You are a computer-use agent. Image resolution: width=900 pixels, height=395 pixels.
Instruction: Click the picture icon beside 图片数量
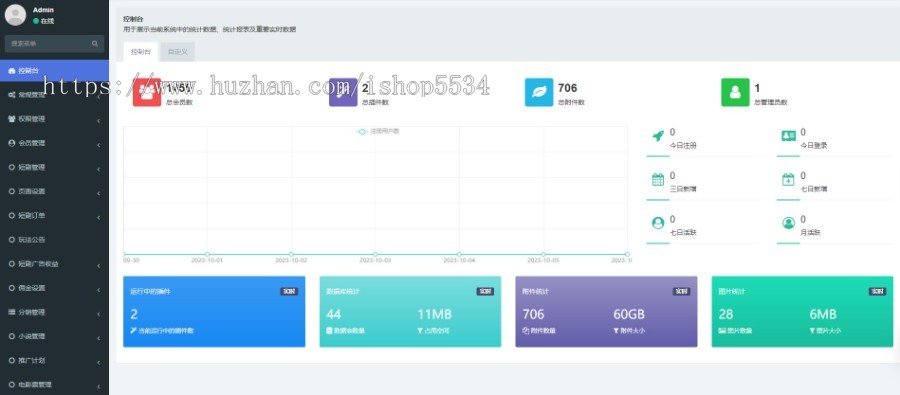[x=722, y=331]
